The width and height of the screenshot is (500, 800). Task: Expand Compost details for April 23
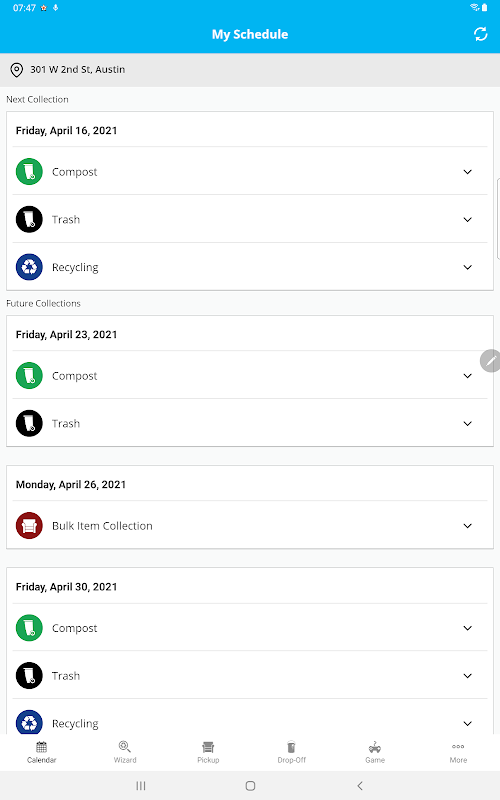point(467,376)
